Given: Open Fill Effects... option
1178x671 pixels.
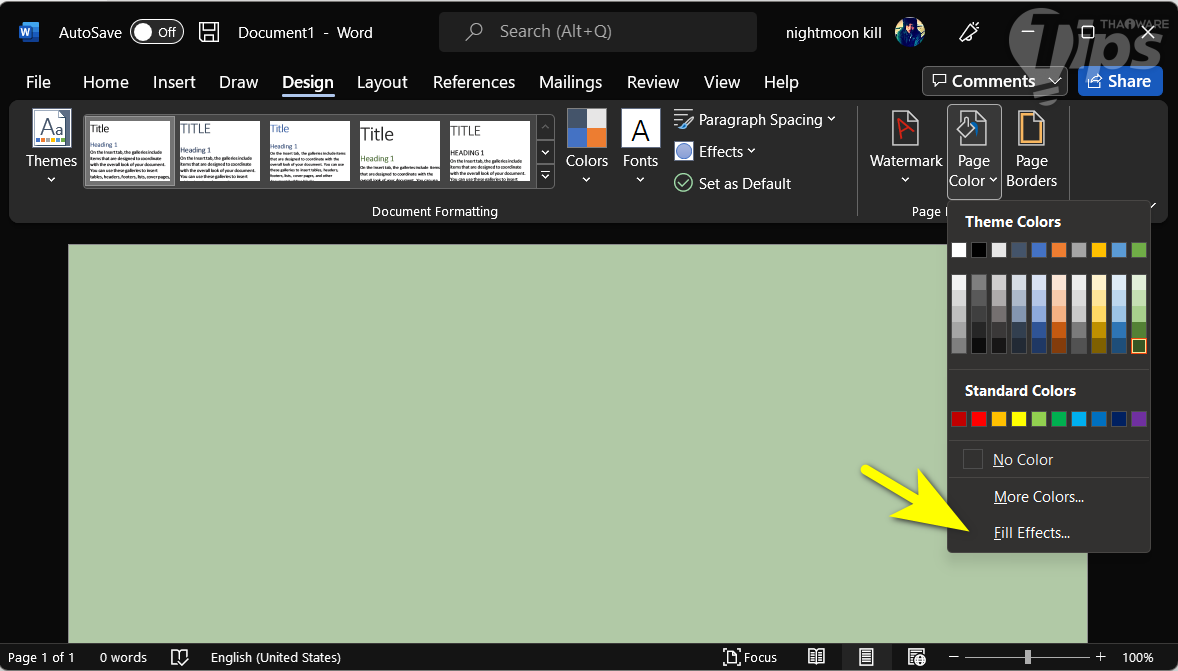Looking at the screenshot, I should tap(1049, 533).
